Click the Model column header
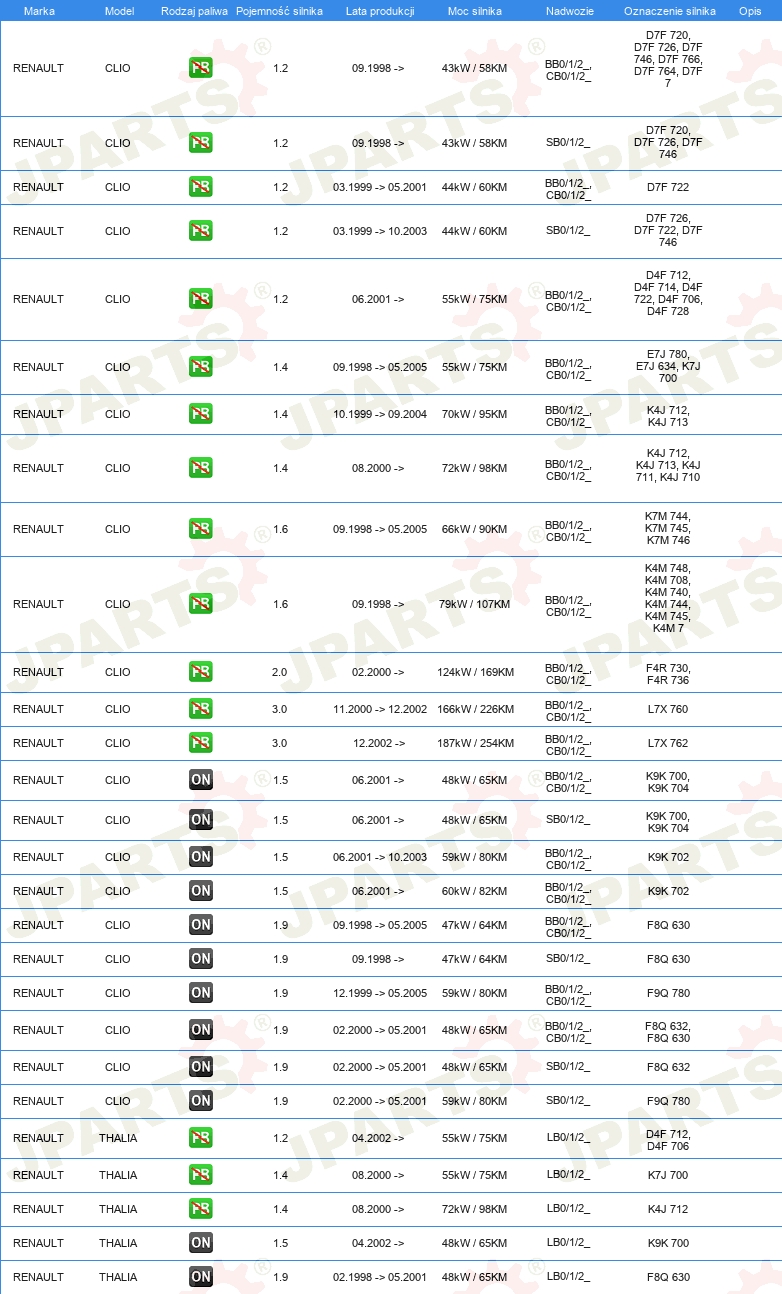This screenshot has height=1294, width=782. point(119,11)
